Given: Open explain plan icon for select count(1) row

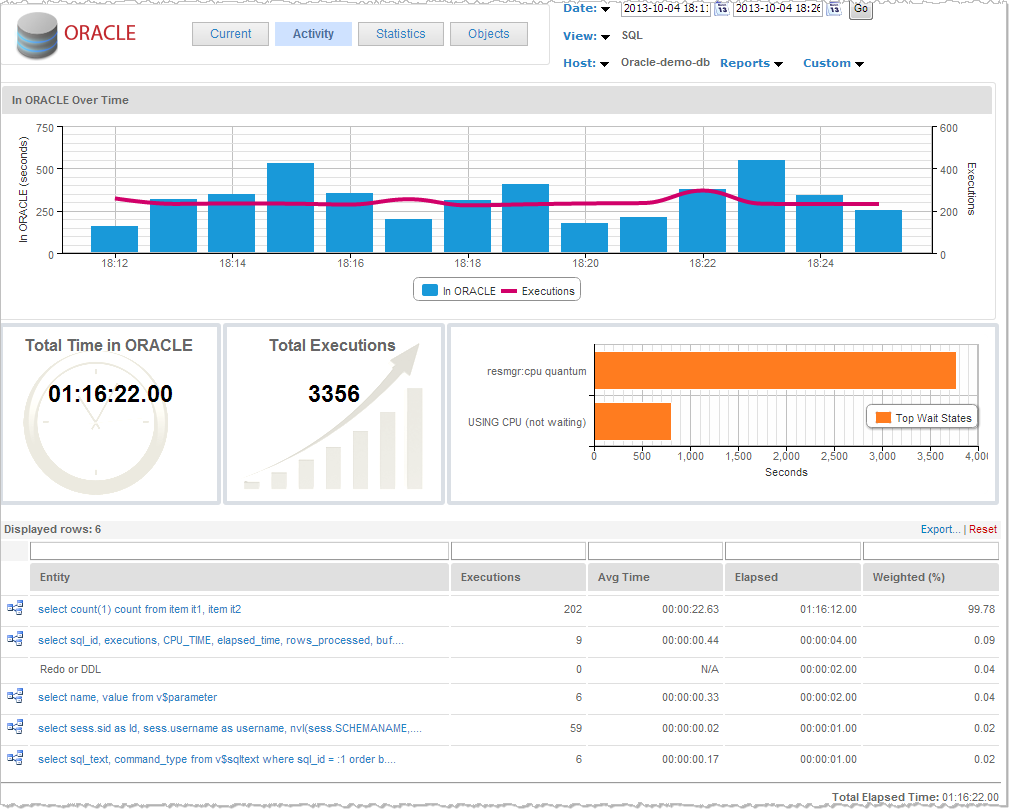Looking at the screenshot, I should point(15,608).
